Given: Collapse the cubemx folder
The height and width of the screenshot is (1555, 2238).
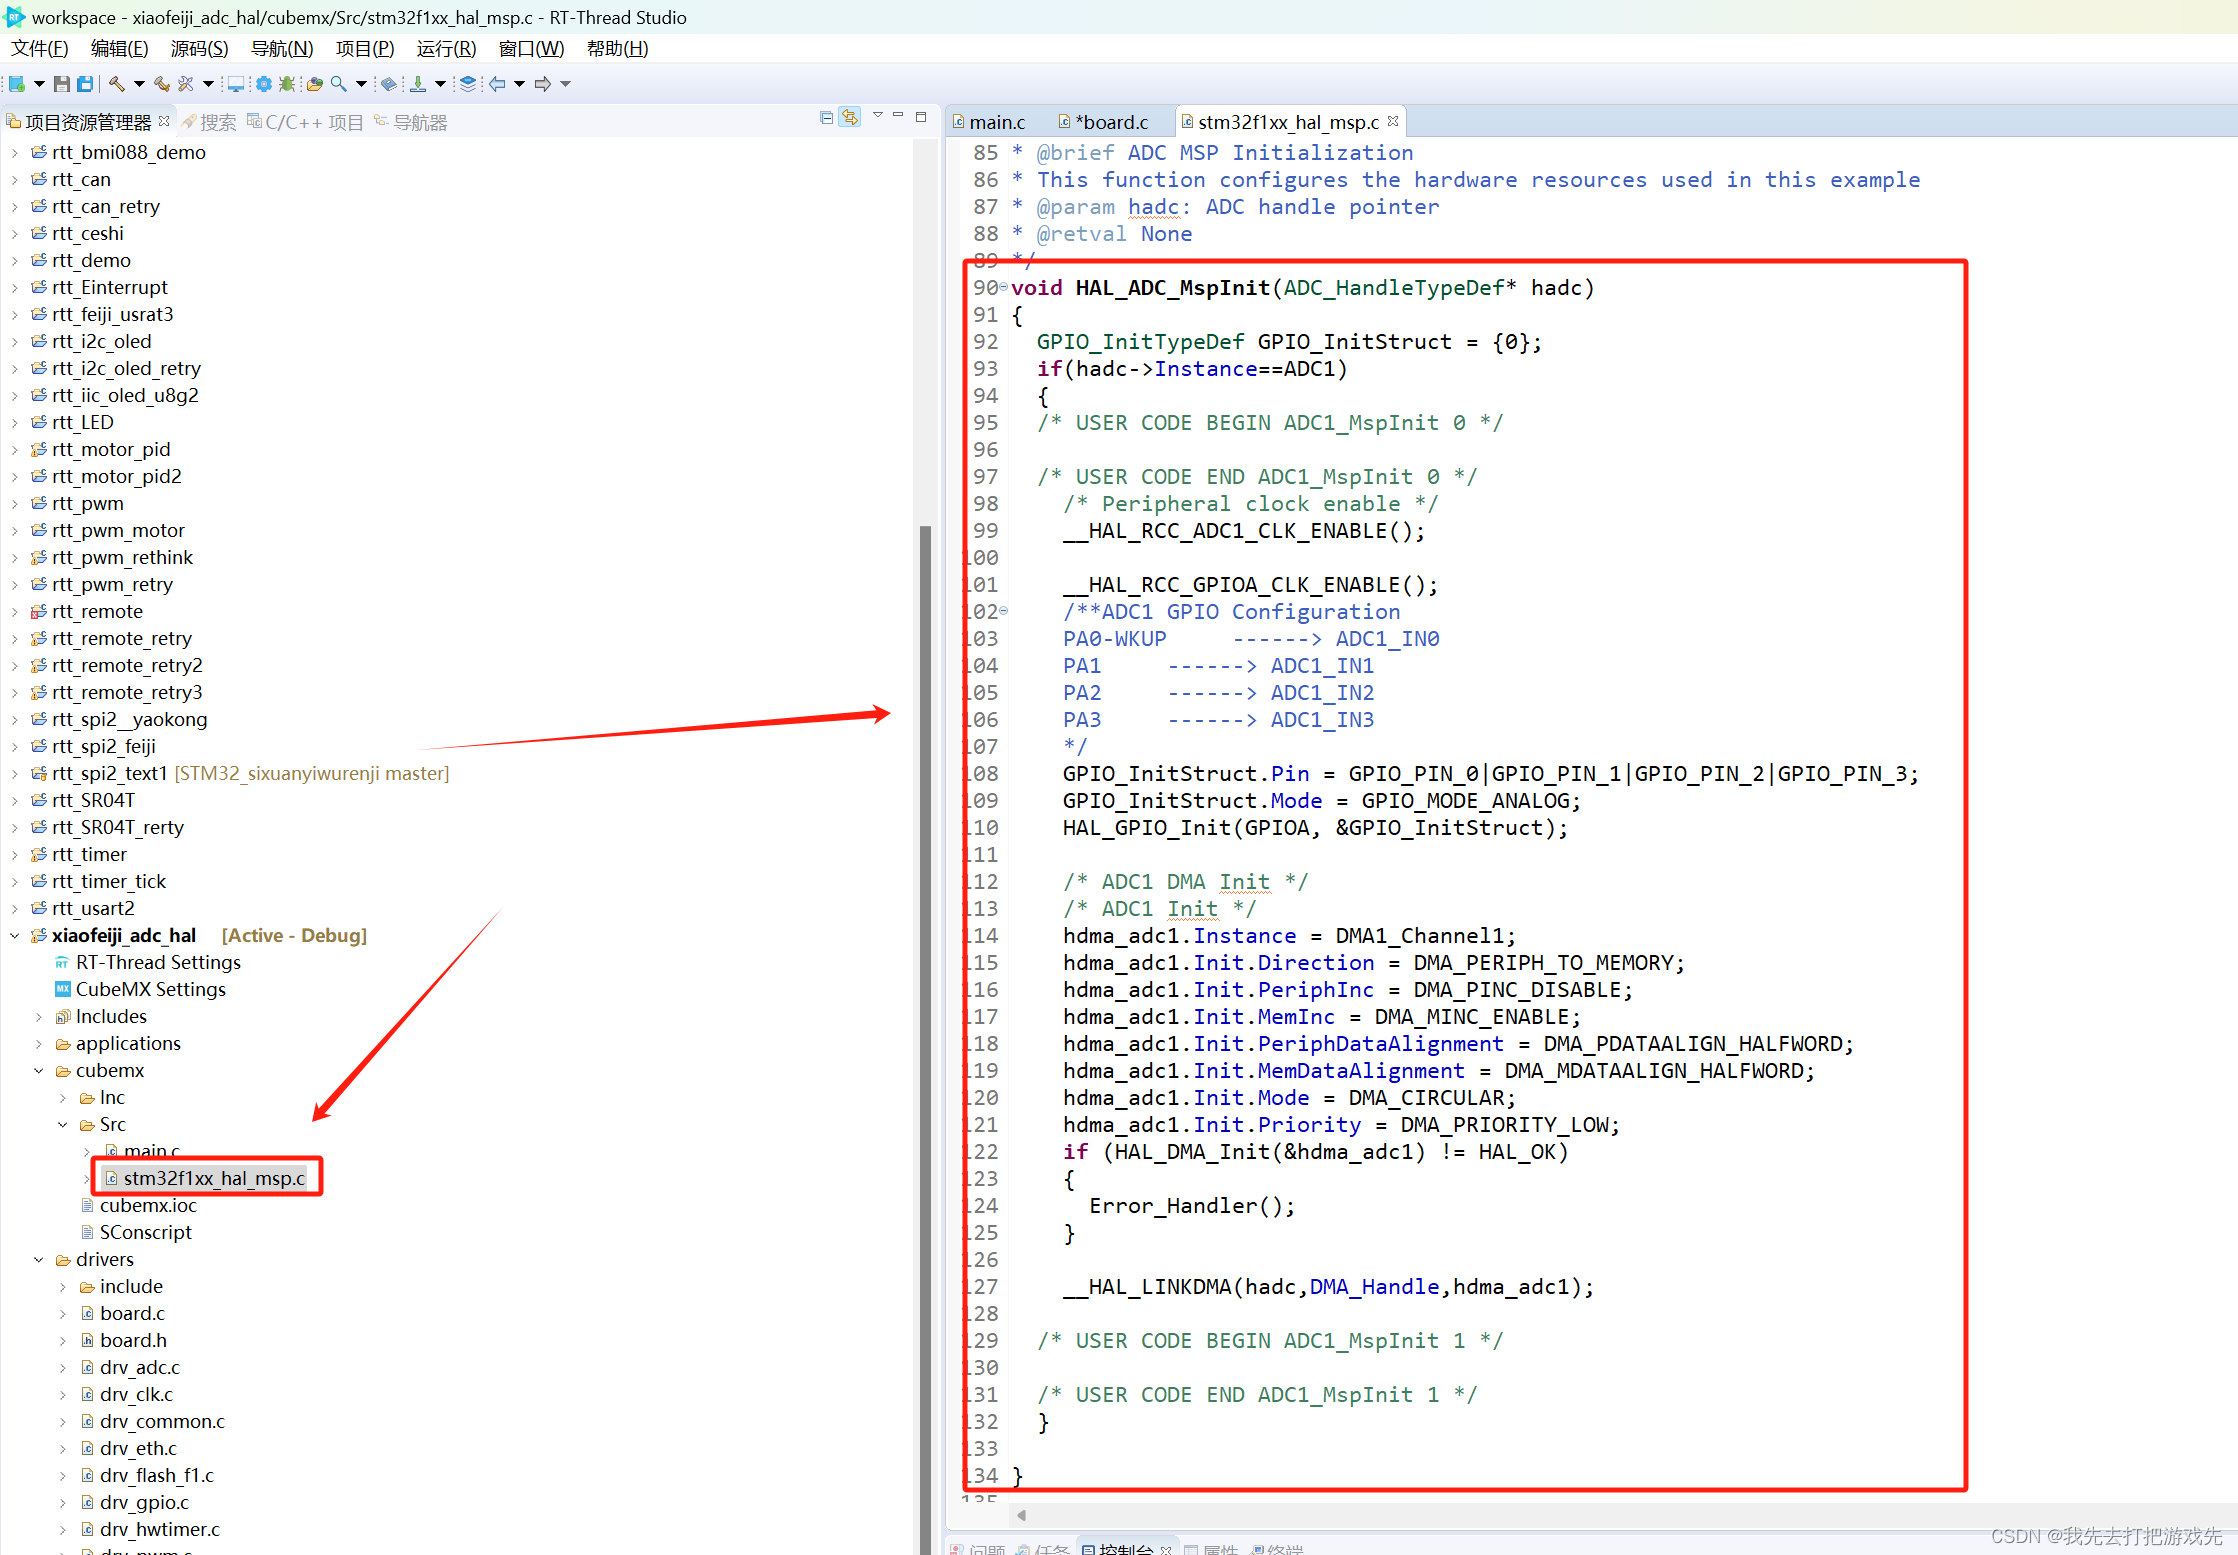Looking at the screenshot, I should pos(38,1070).
